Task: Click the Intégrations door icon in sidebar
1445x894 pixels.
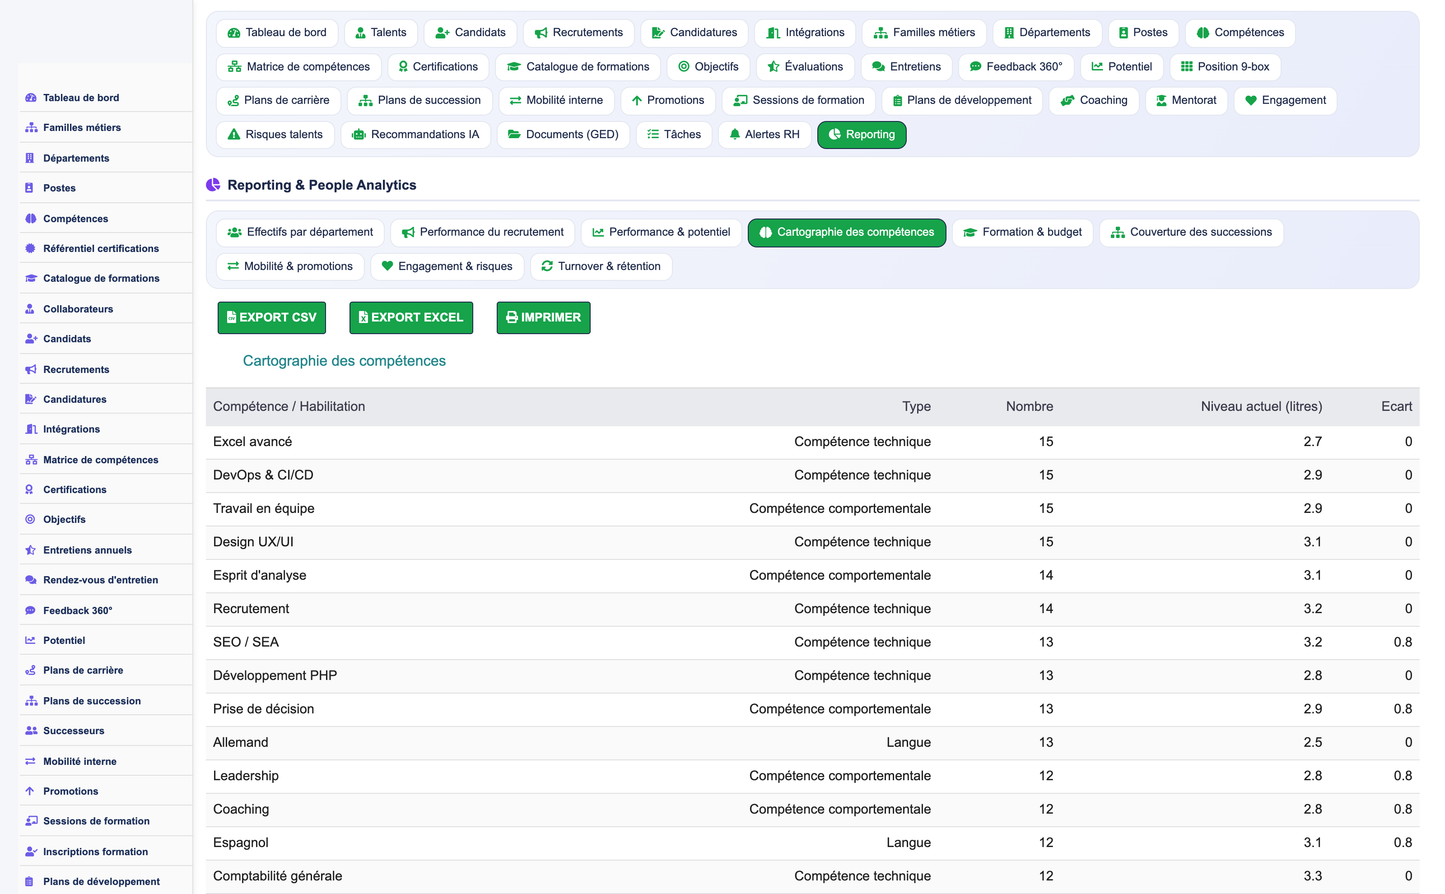Action: [x=31, y=429]
